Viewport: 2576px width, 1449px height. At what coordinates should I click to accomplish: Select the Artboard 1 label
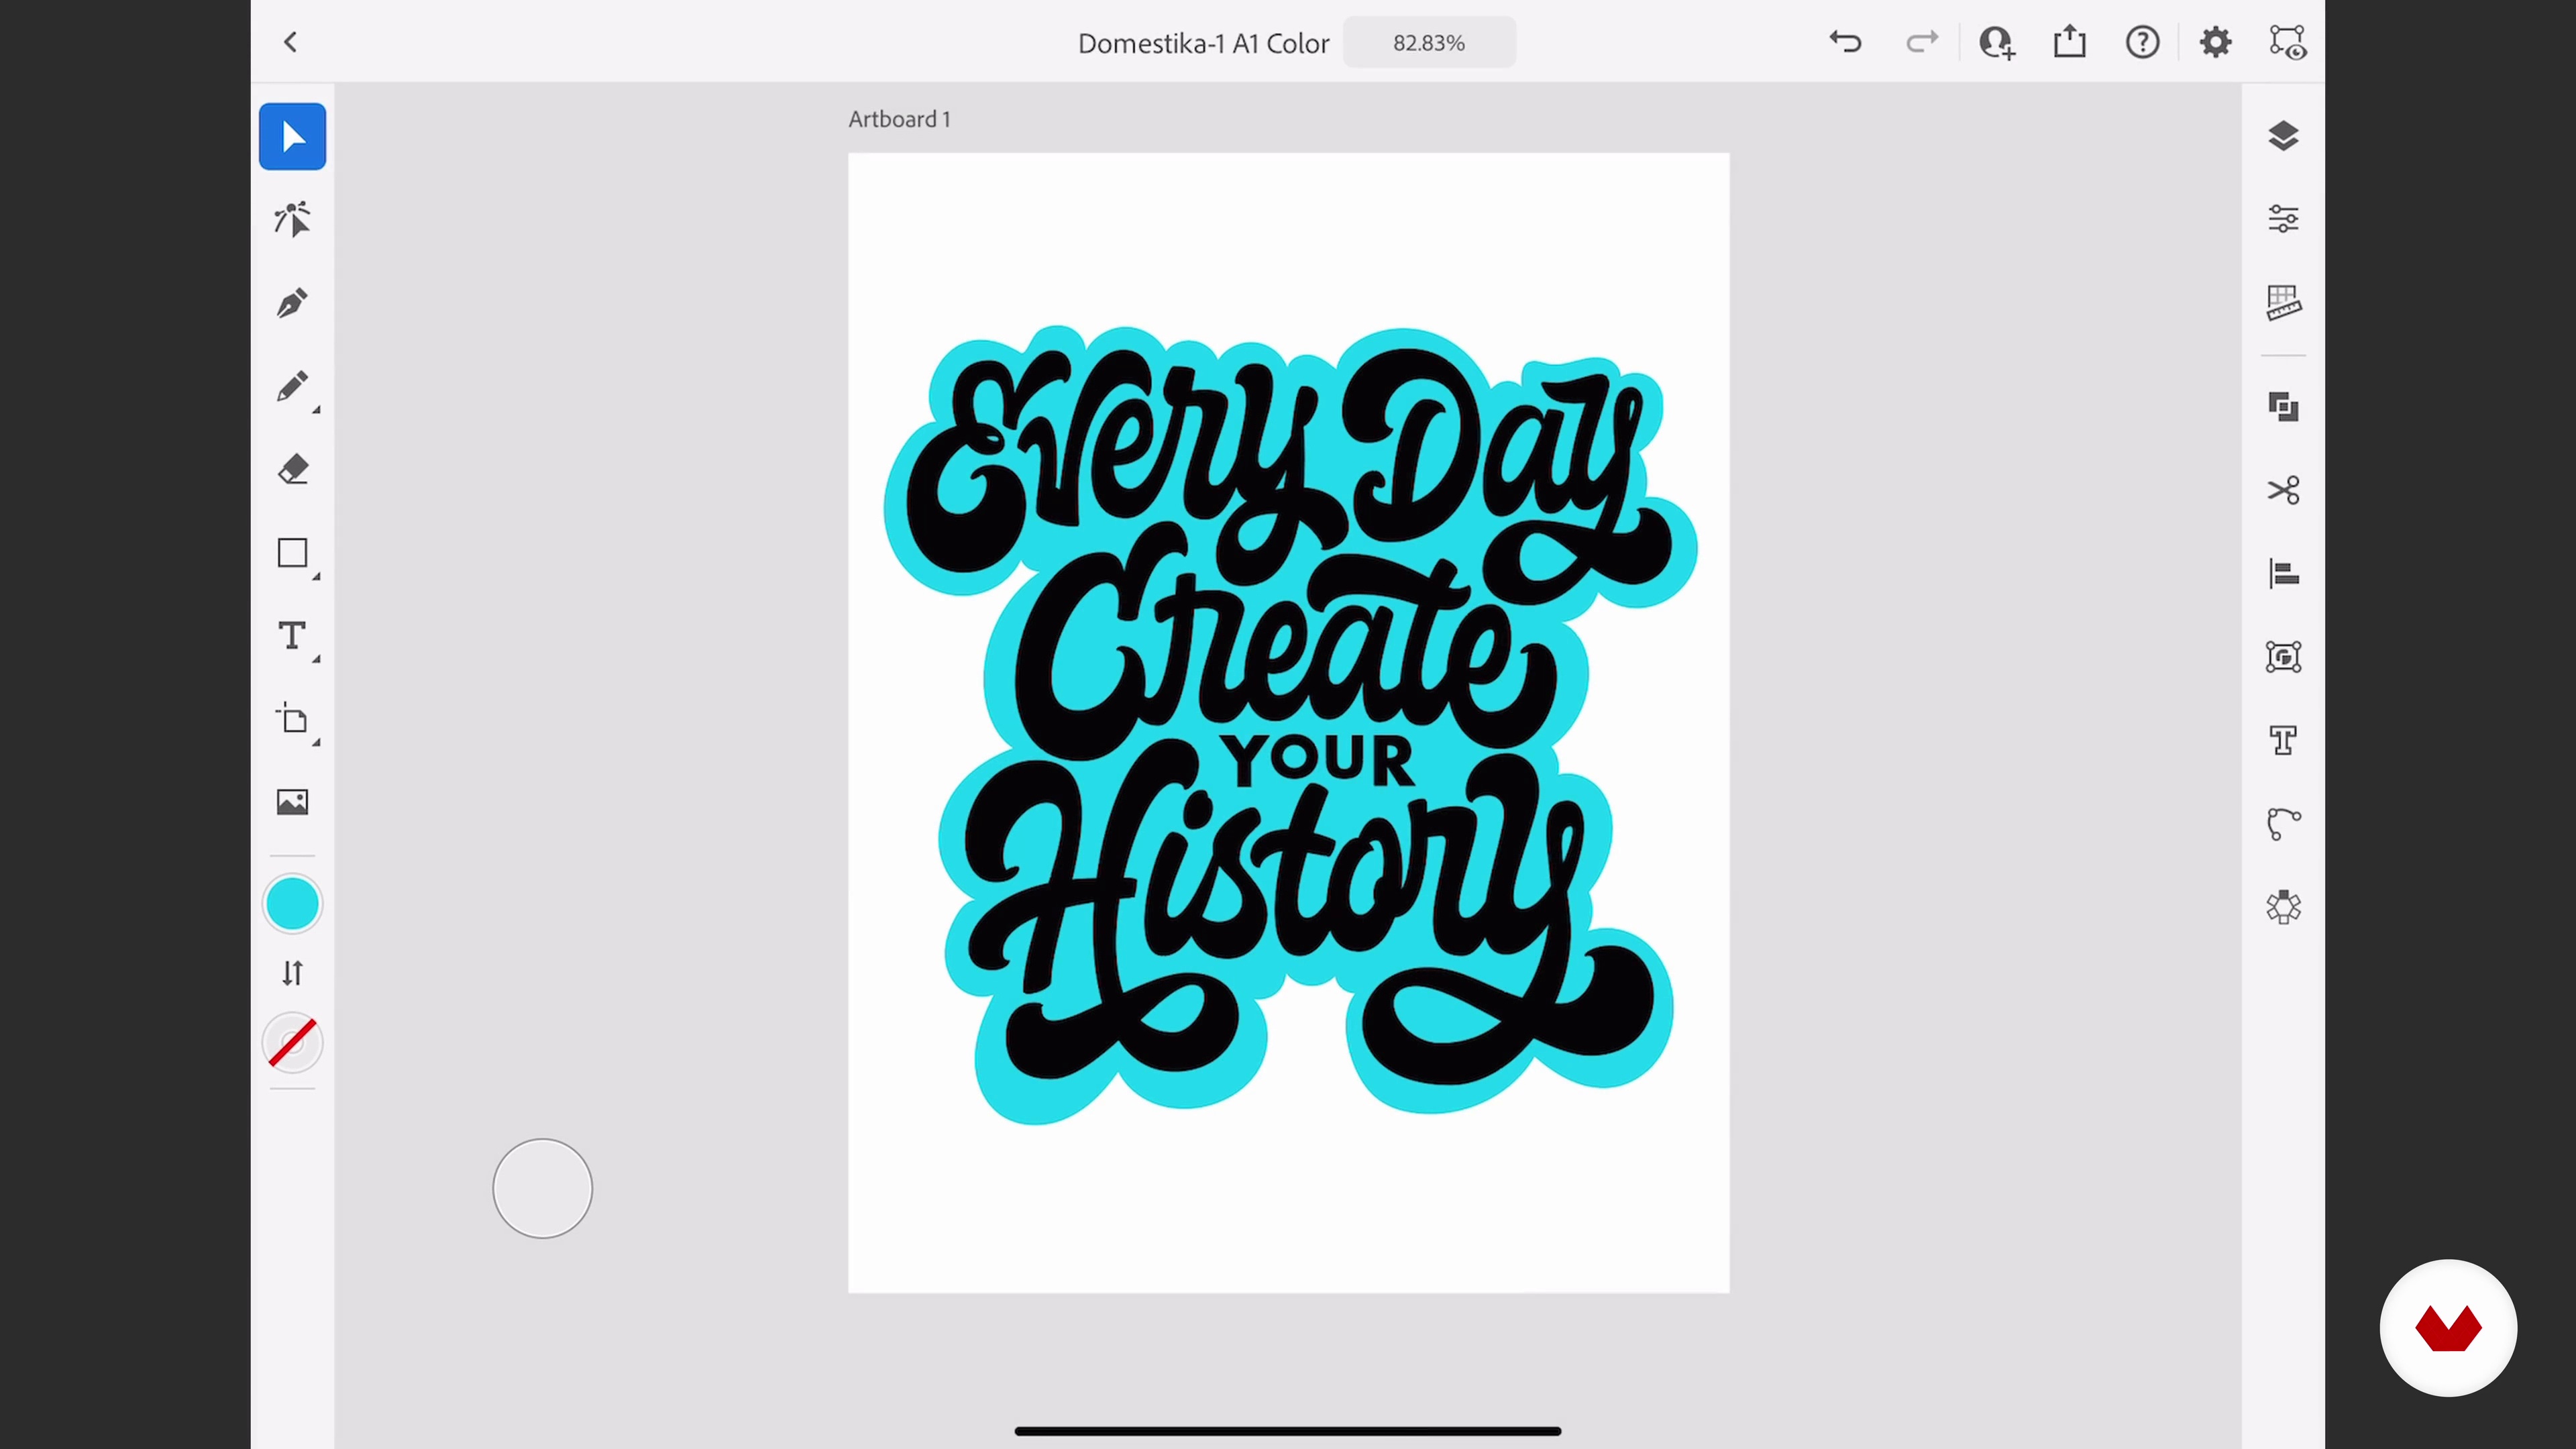[x=899, y=119]
